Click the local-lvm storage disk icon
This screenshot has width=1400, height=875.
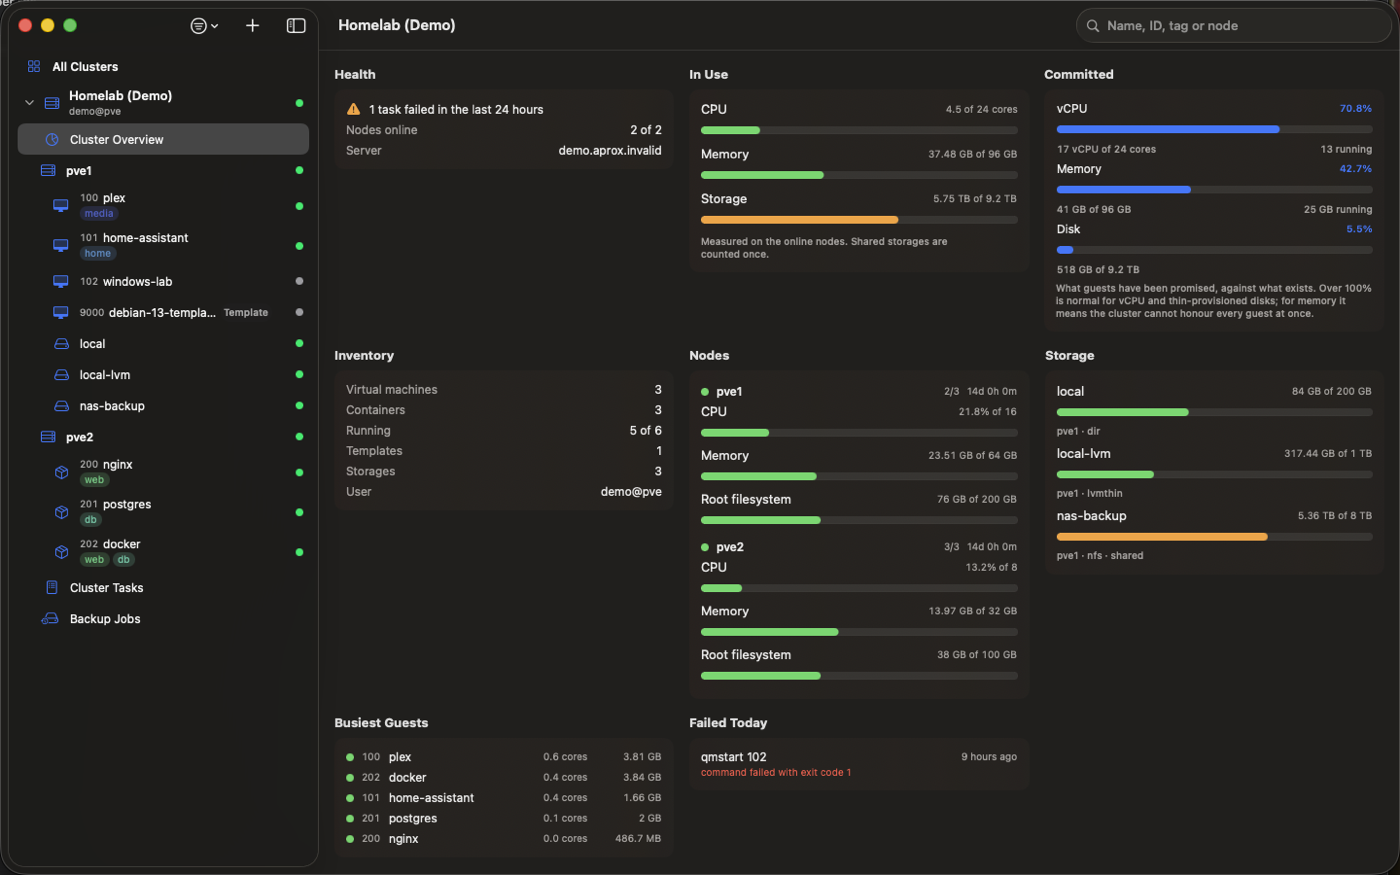pyautogui.click(x=61, y=375)
